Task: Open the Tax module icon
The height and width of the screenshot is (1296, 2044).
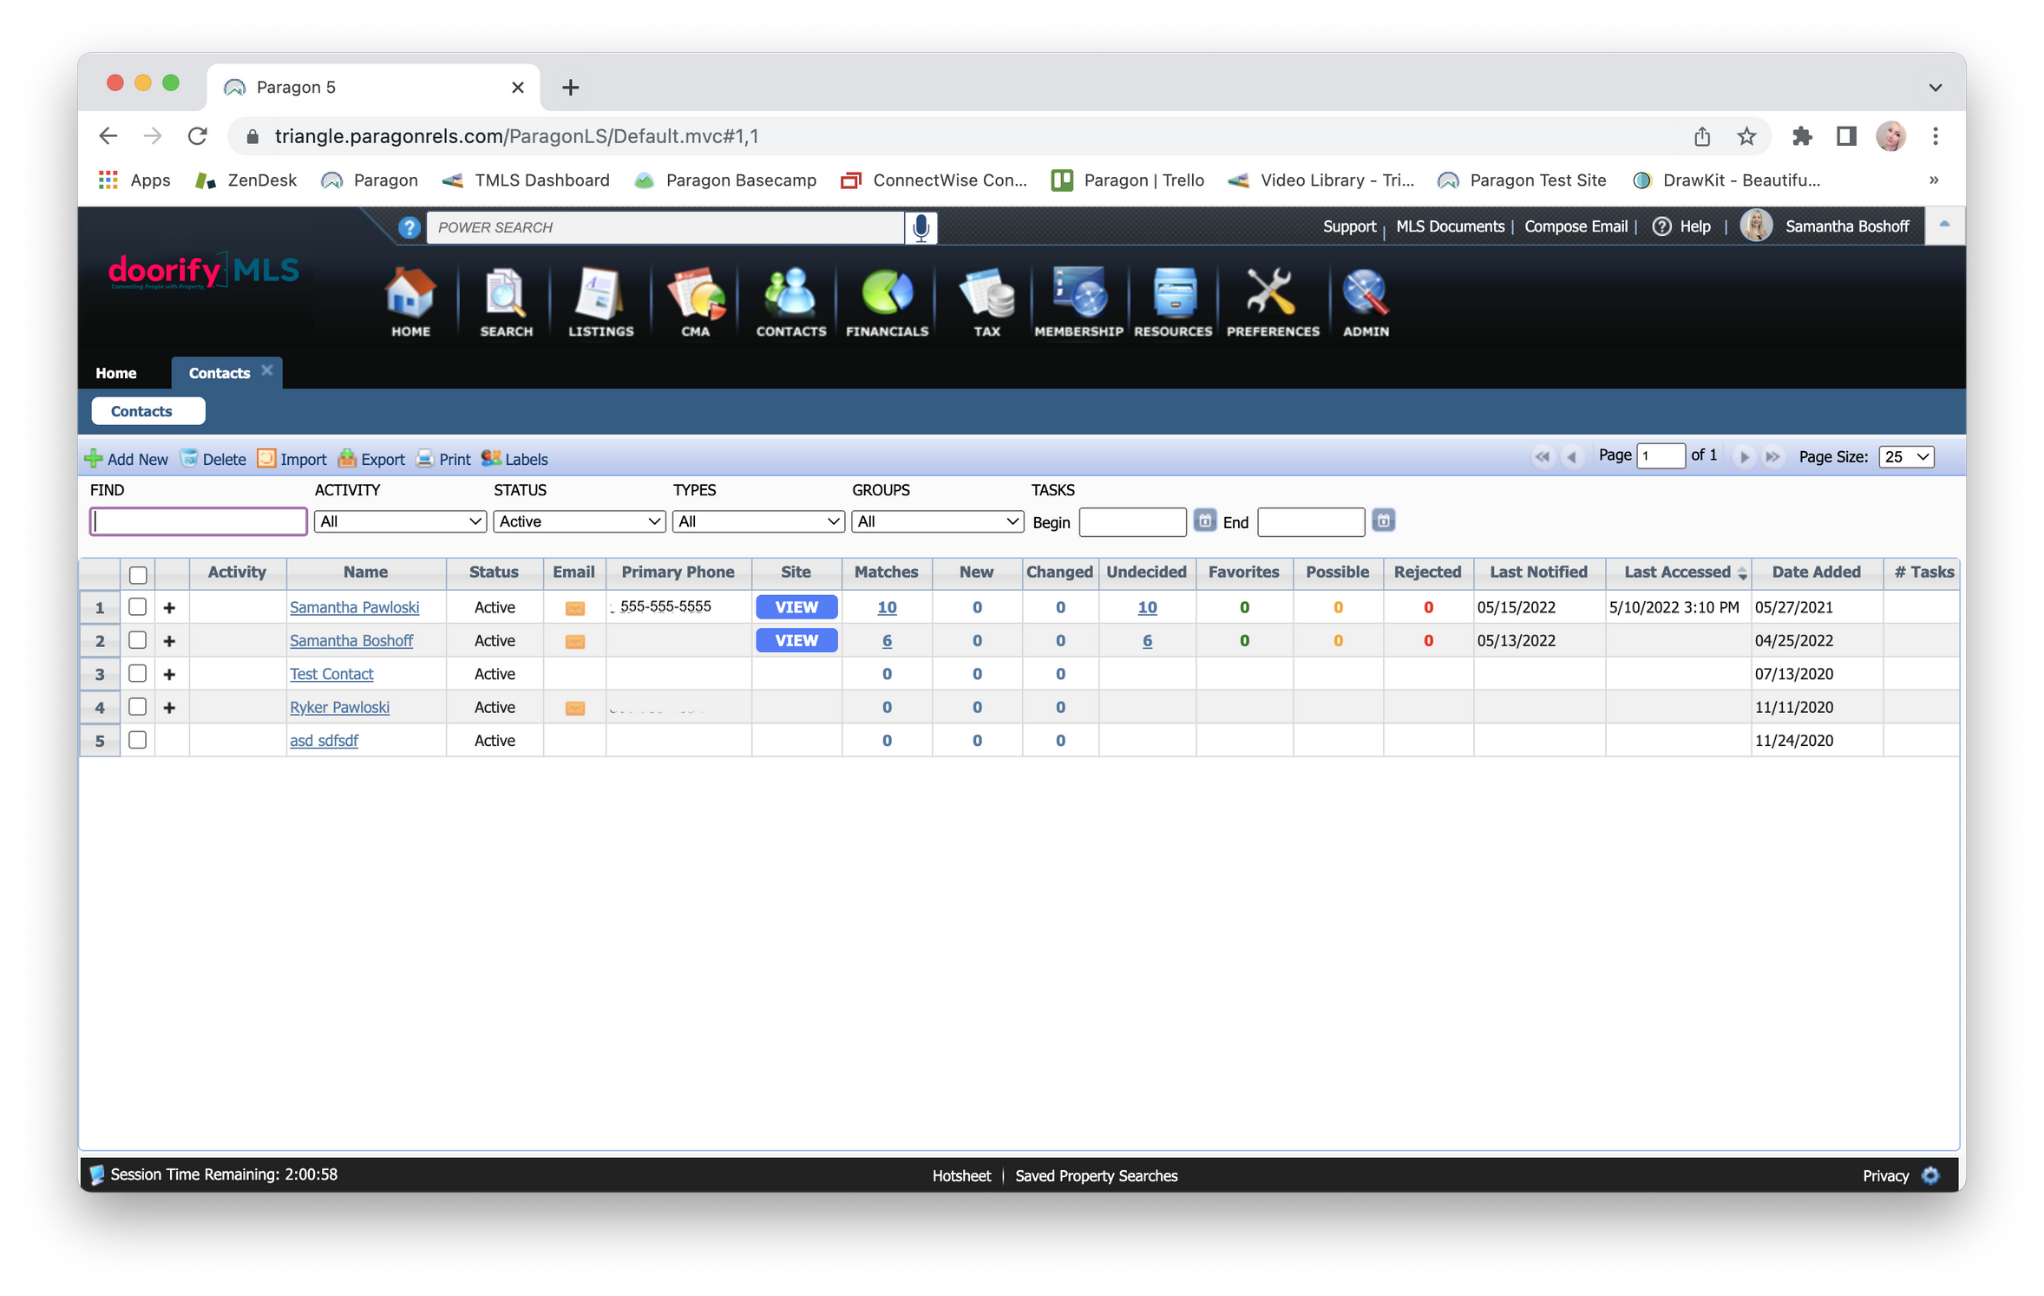Action: coord(986,302)
